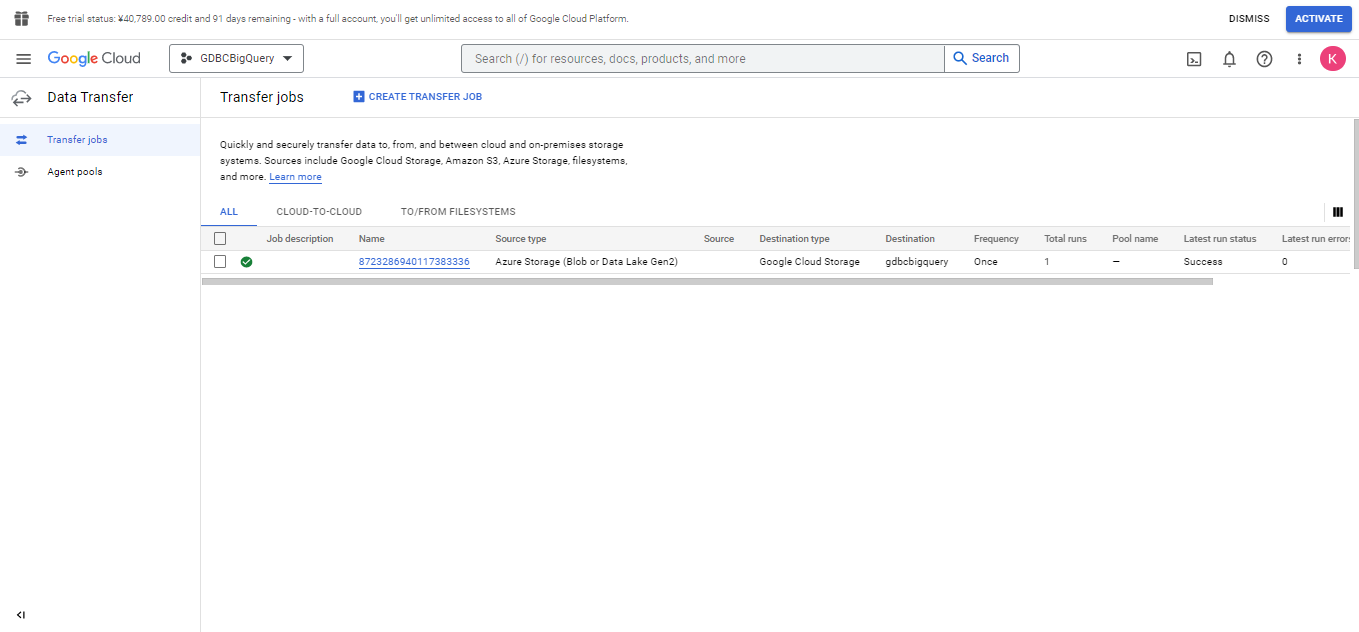Click the user account avatar K
This screenshot has height=632, width=1359.
click(1332, 59)
